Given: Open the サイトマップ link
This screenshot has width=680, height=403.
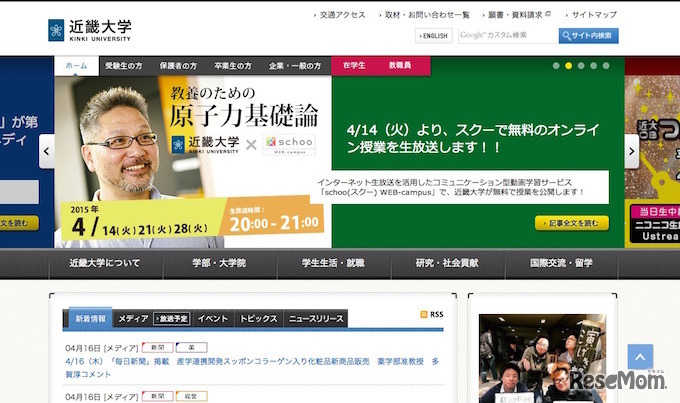Looking at the screenshot, I should 592,15.
